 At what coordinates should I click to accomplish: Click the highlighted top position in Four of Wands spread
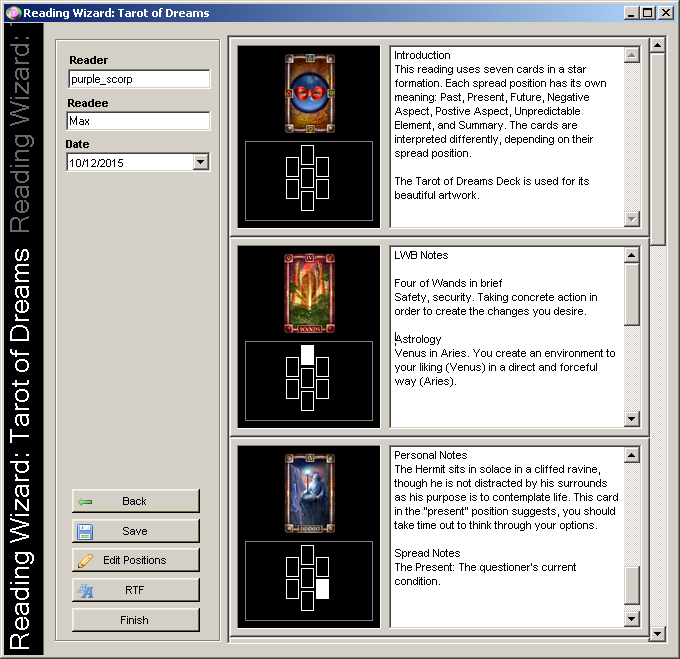pos(307,355)
